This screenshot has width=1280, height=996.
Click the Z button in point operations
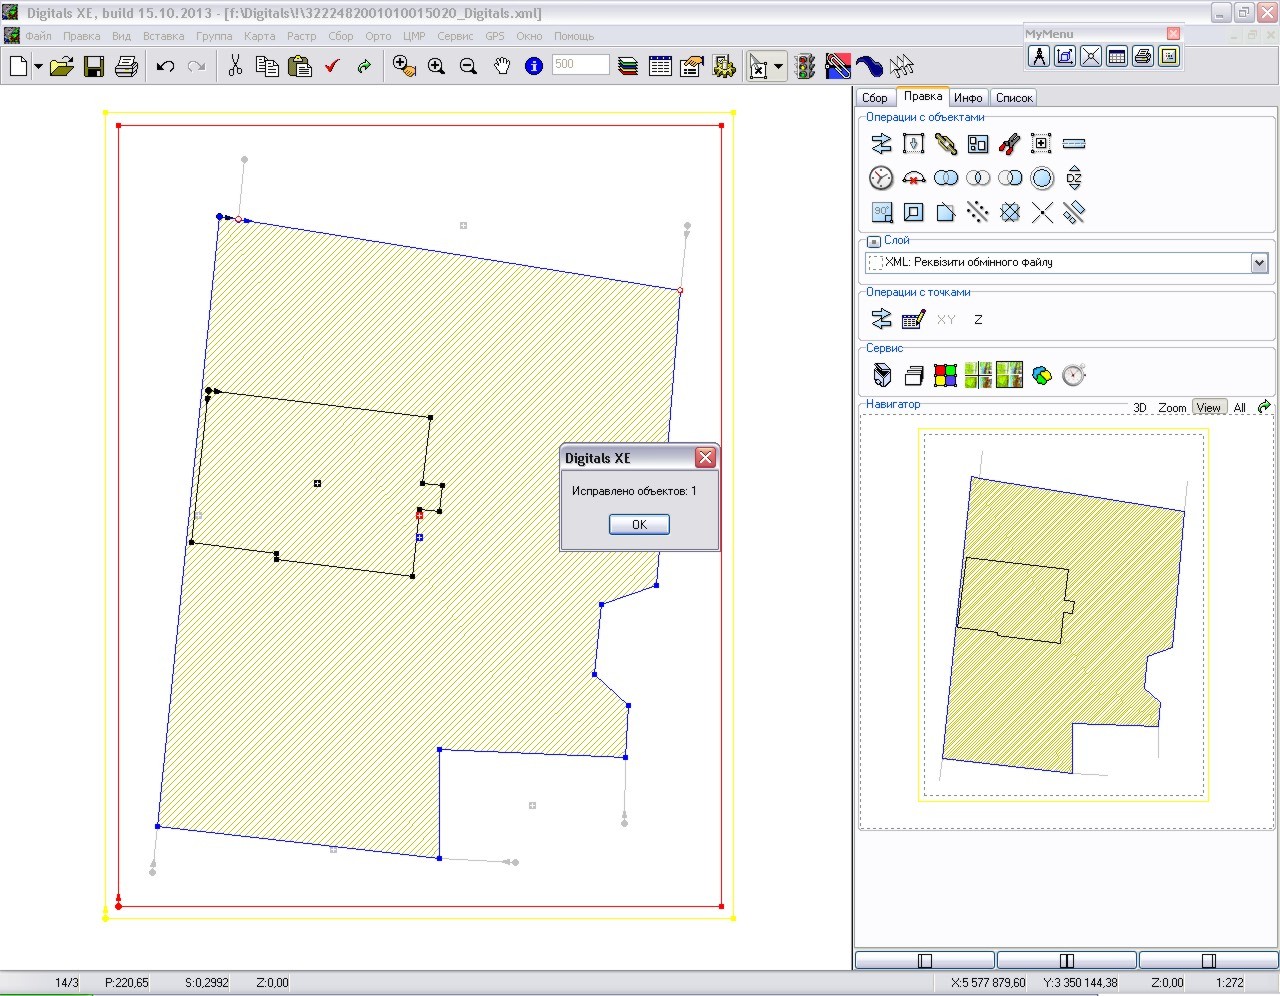click(978, 320)
